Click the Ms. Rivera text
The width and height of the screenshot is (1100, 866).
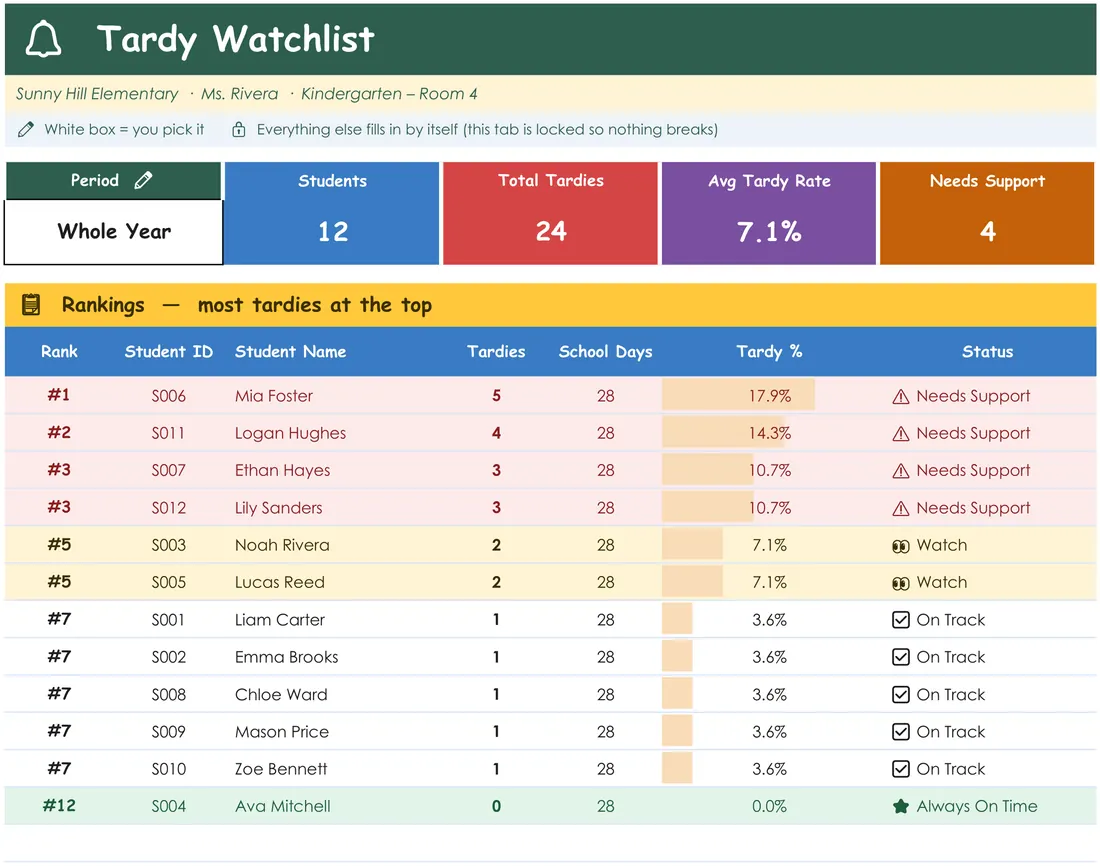click(x=239, y=94)
